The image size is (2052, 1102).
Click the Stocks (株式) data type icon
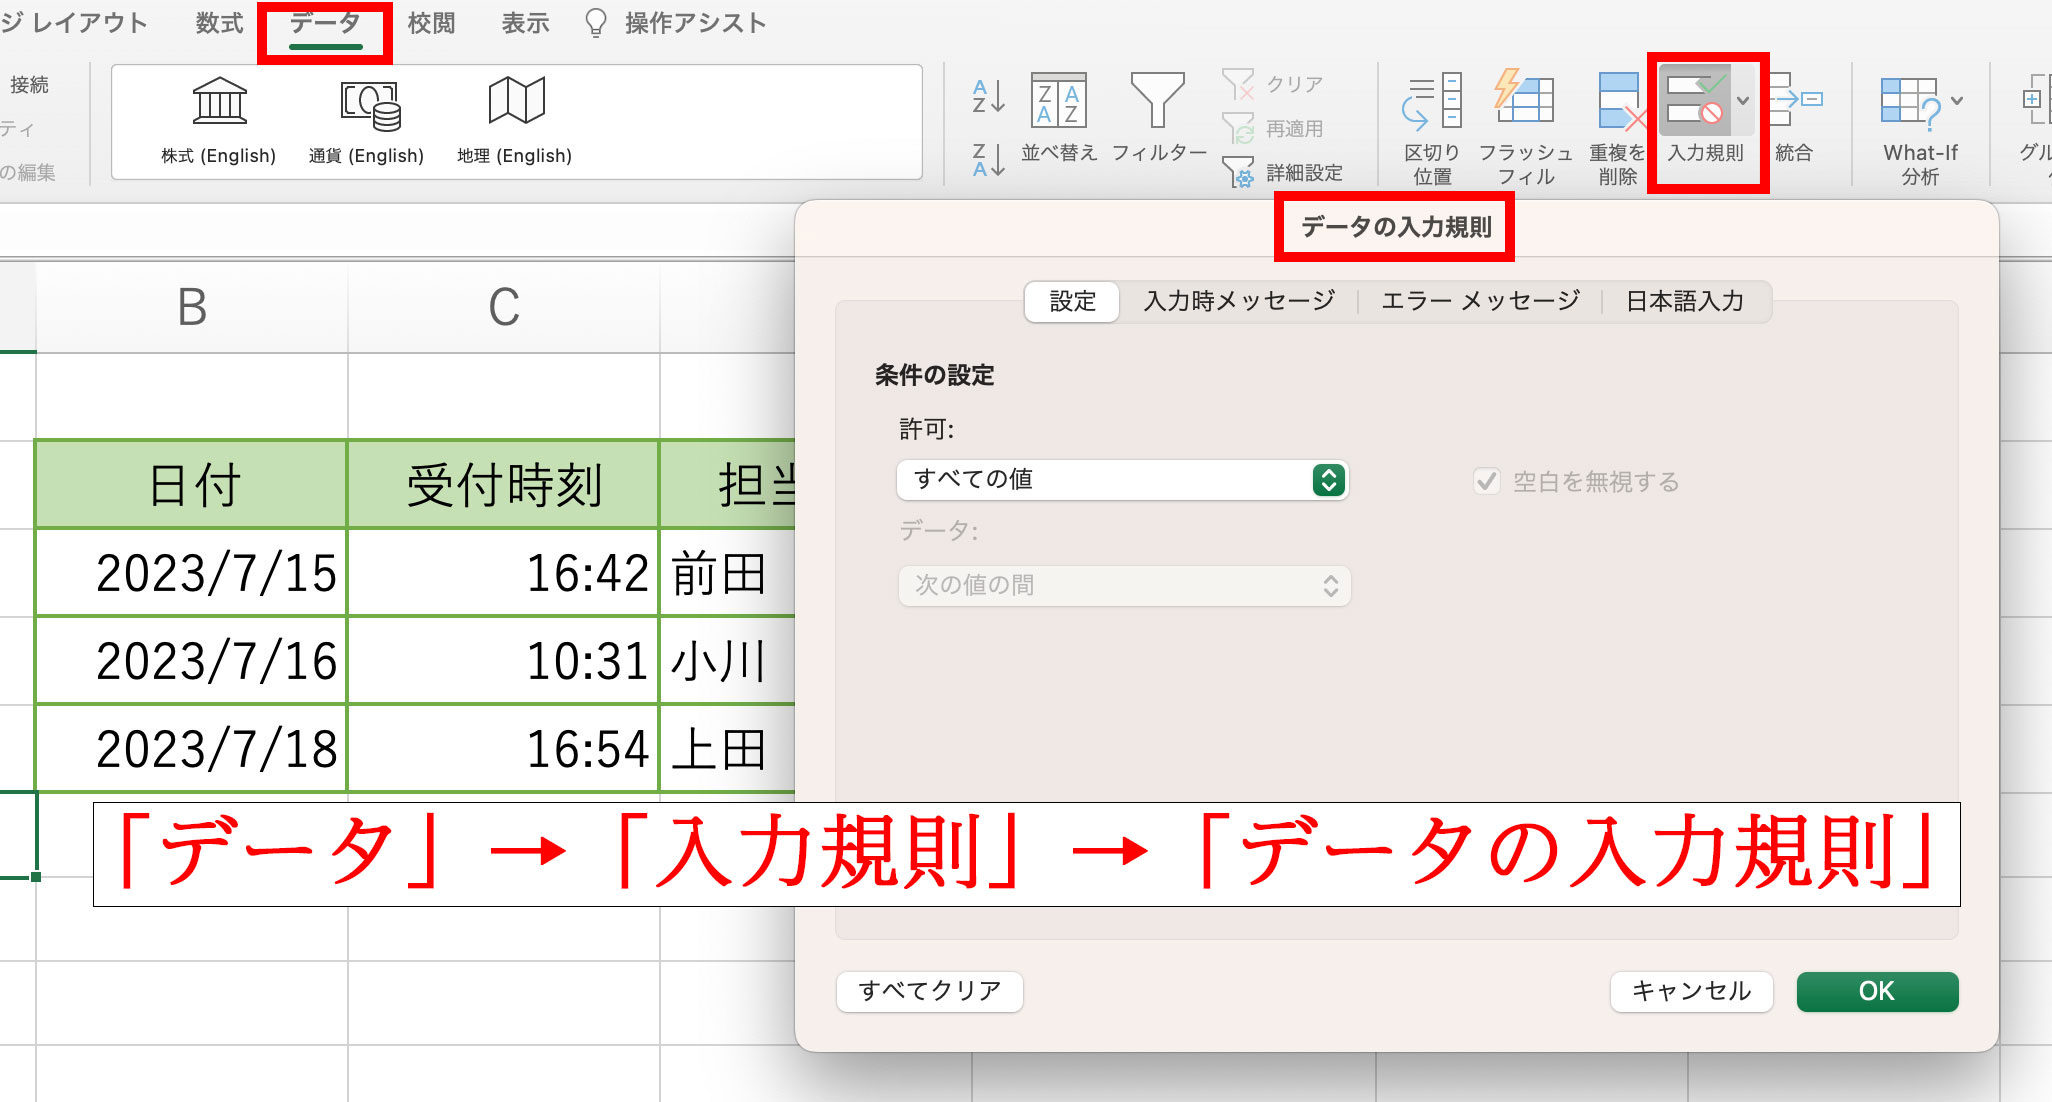219,102
